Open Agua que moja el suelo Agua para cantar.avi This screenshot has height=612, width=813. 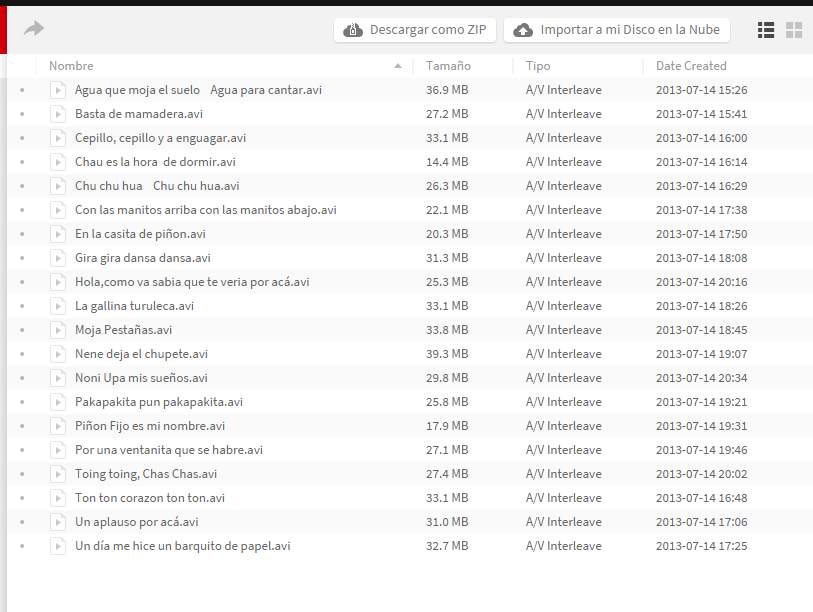(x=198, y=90)
